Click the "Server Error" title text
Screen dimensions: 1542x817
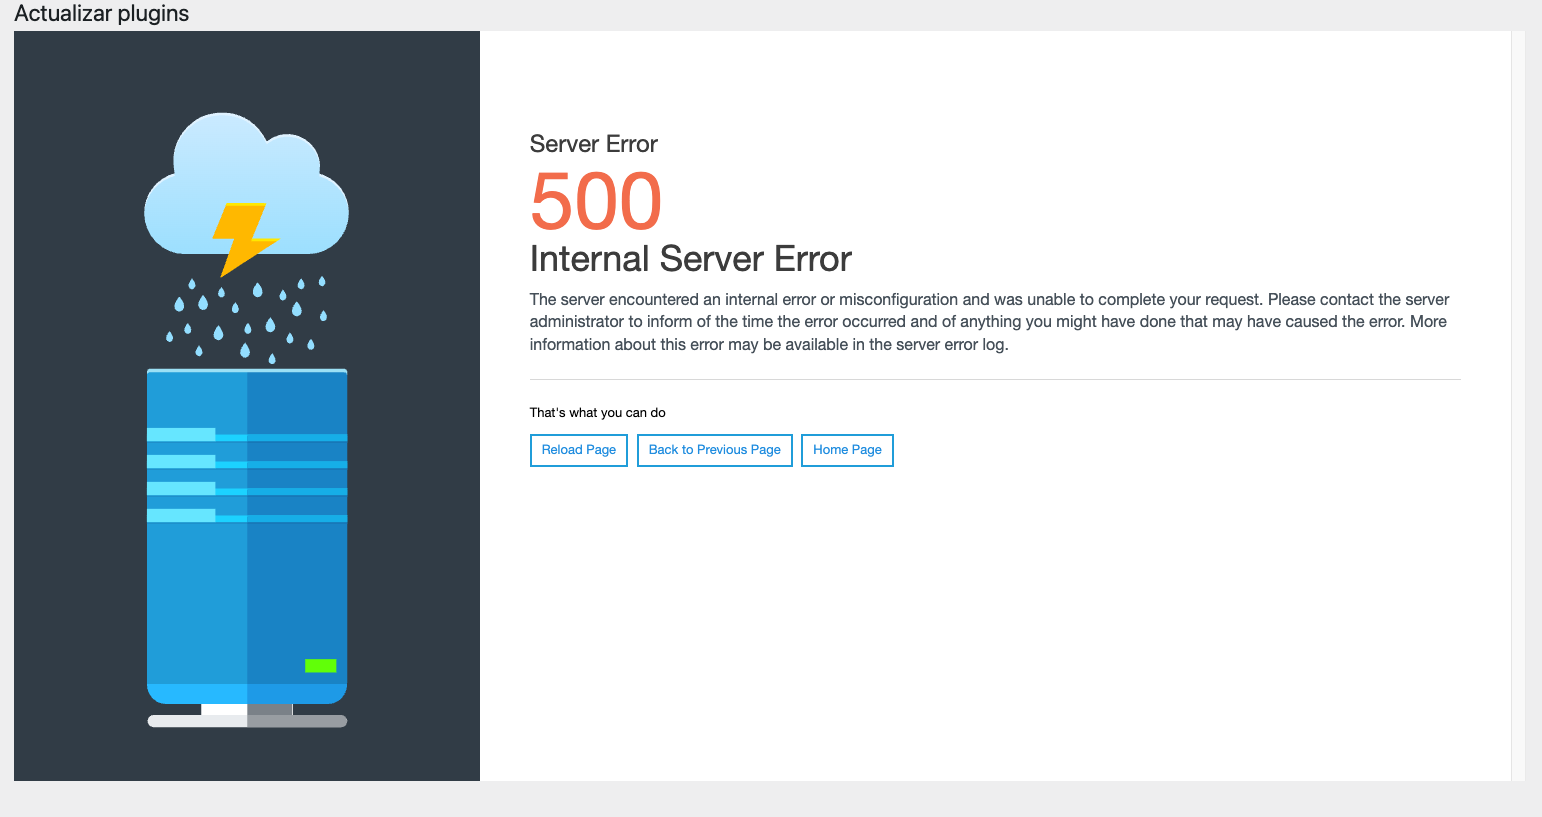click(x=593, y=144)
